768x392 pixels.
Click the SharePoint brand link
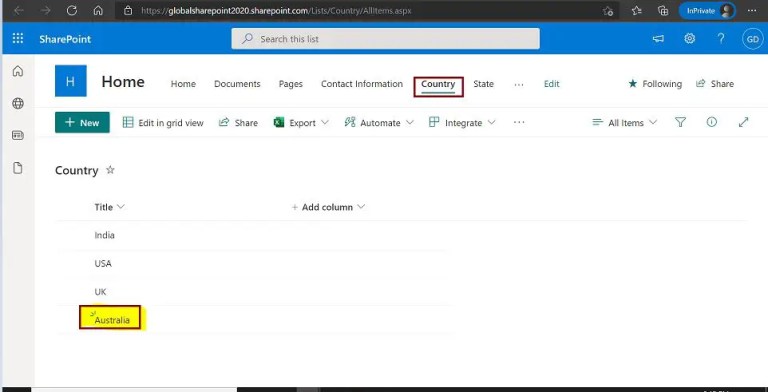[x=65, y=39]
